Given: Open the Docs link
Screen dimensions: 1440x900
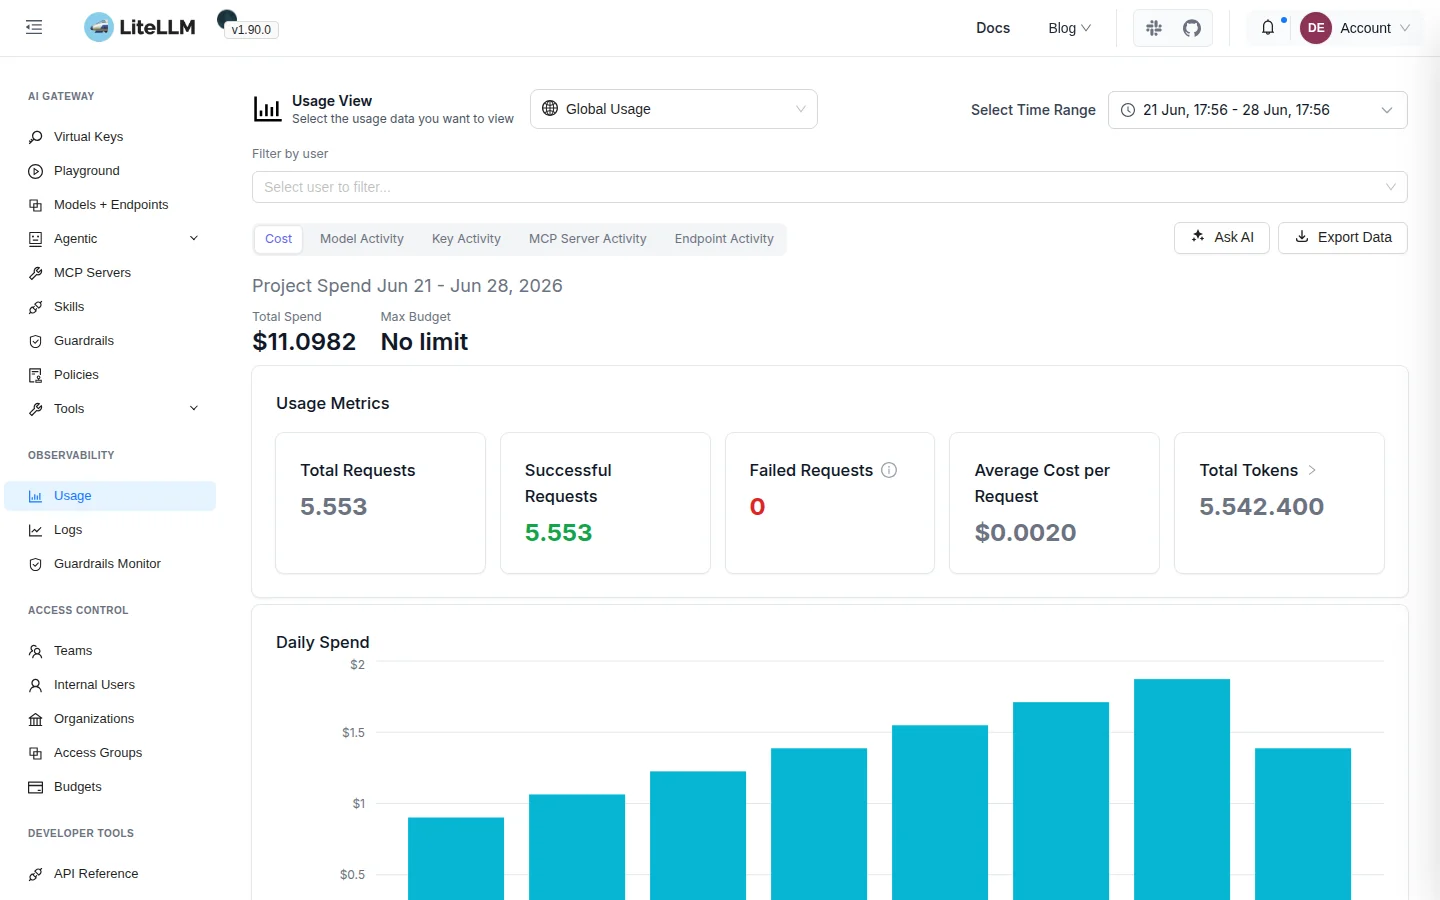Looking at the screenshot, I should pyautogui.click(x=993, y=28).
